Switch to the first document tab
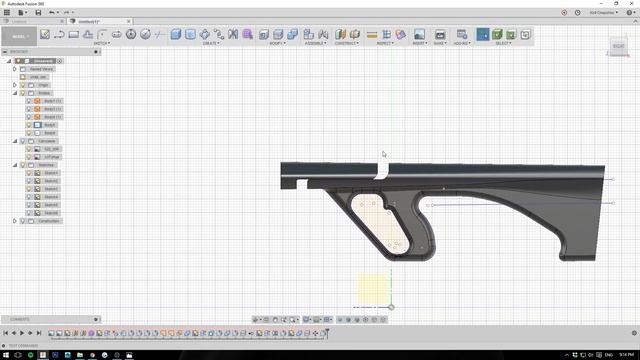 coord(33,21)
